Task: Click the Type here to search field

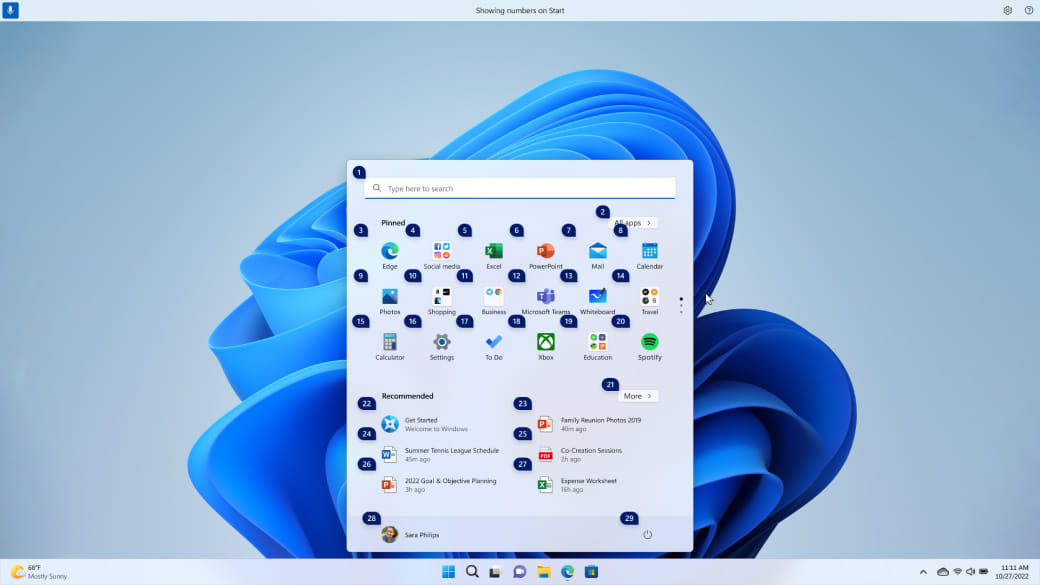Action: [x=520, y=188]
